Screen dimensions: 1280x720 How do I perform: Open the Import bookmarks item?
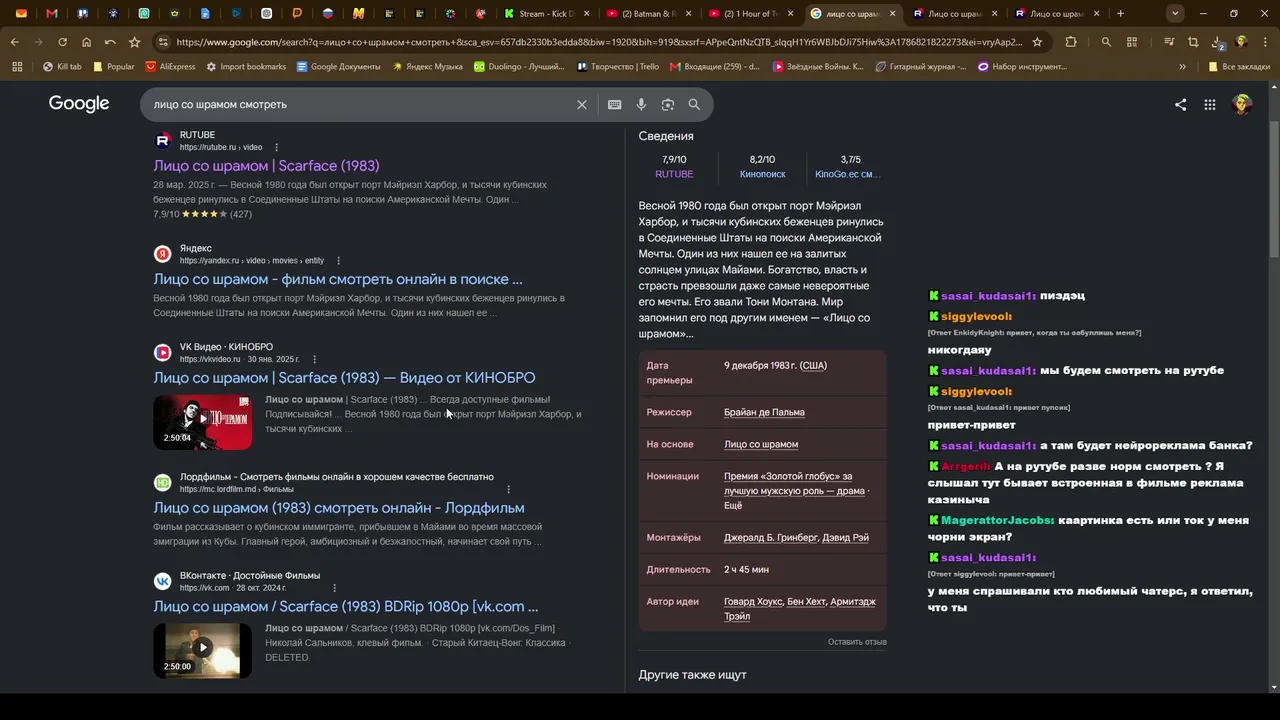tap(246, 67)
